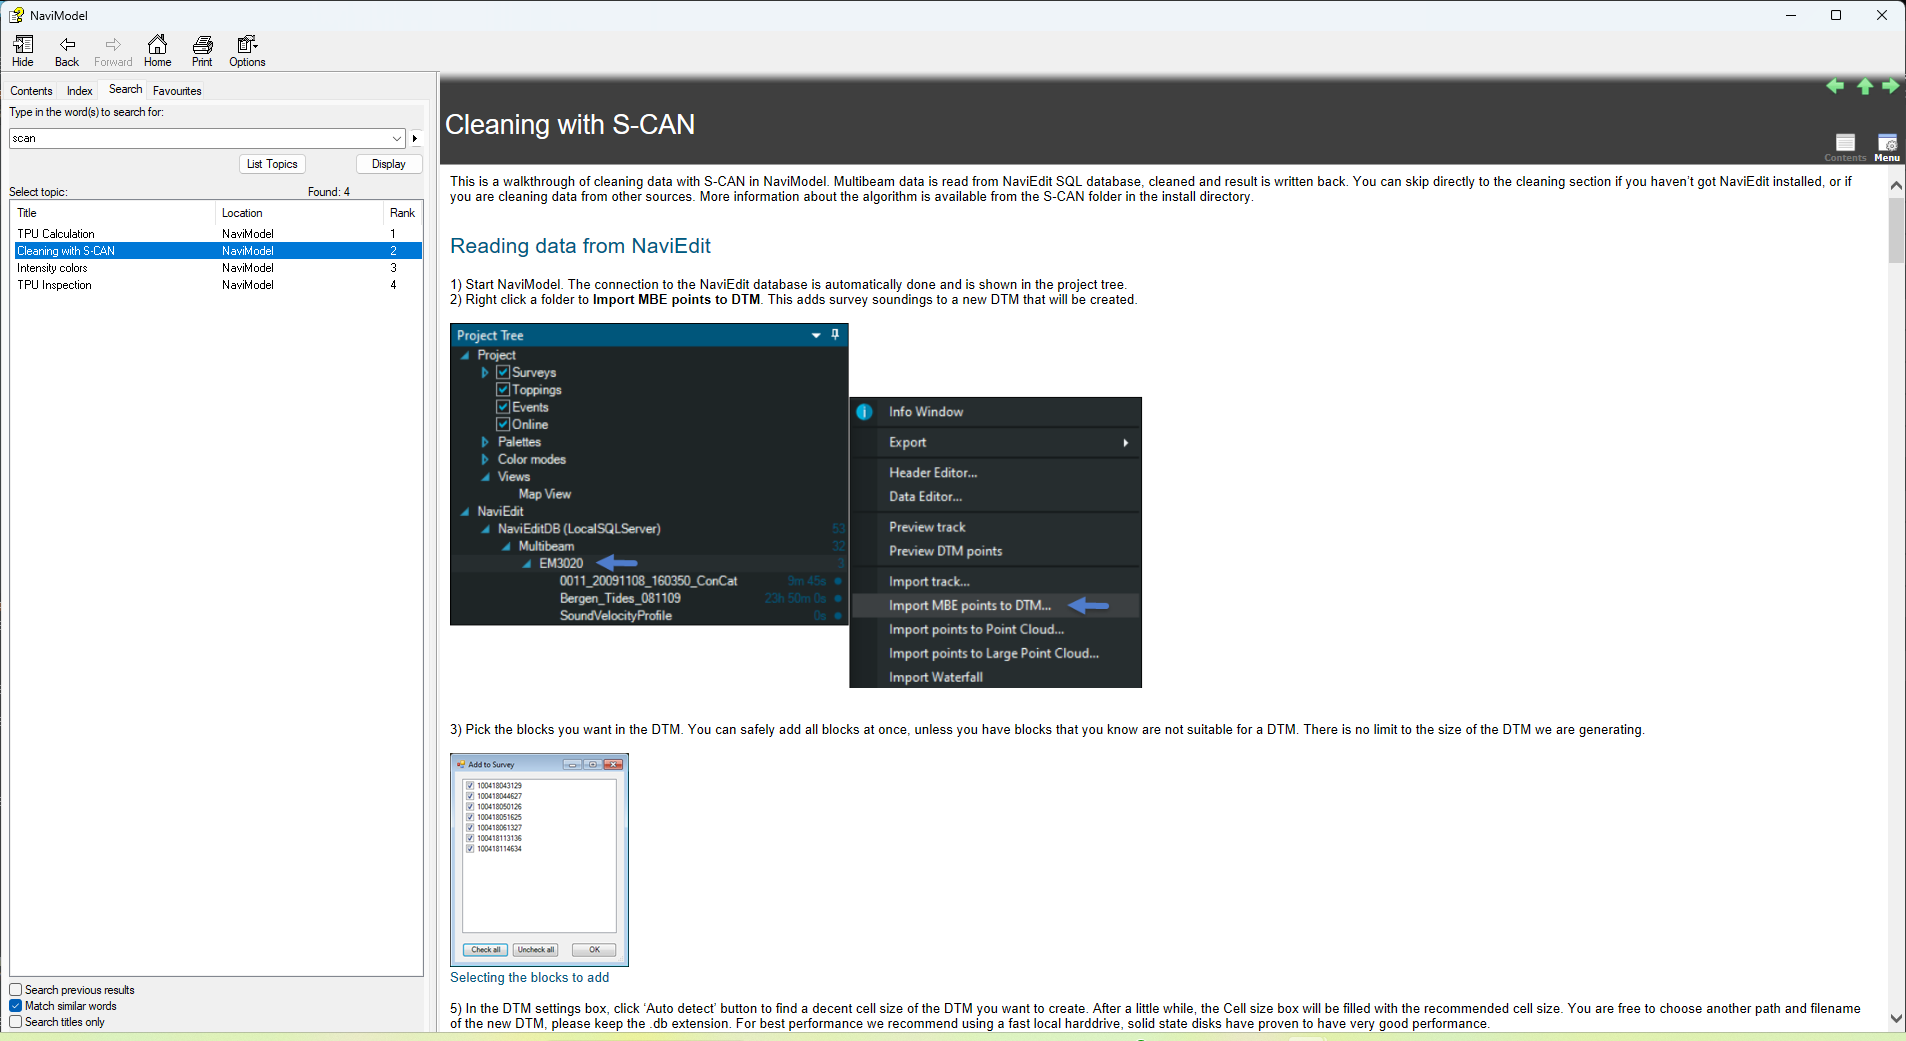Click the Add to Survey dialog screenshot
Viewport: 1906px width, 1041px height.
tap(539, 860)
